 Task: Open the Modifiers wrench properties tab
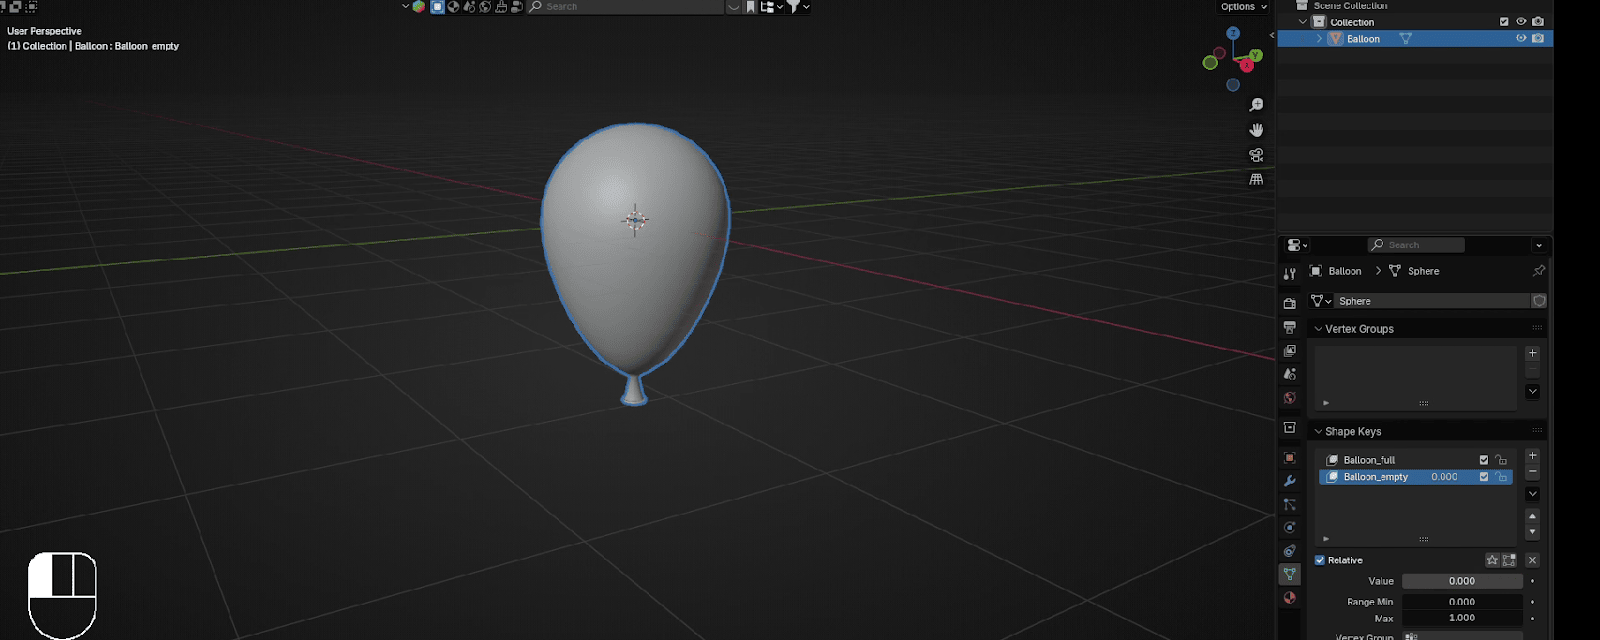(1290, 481)
